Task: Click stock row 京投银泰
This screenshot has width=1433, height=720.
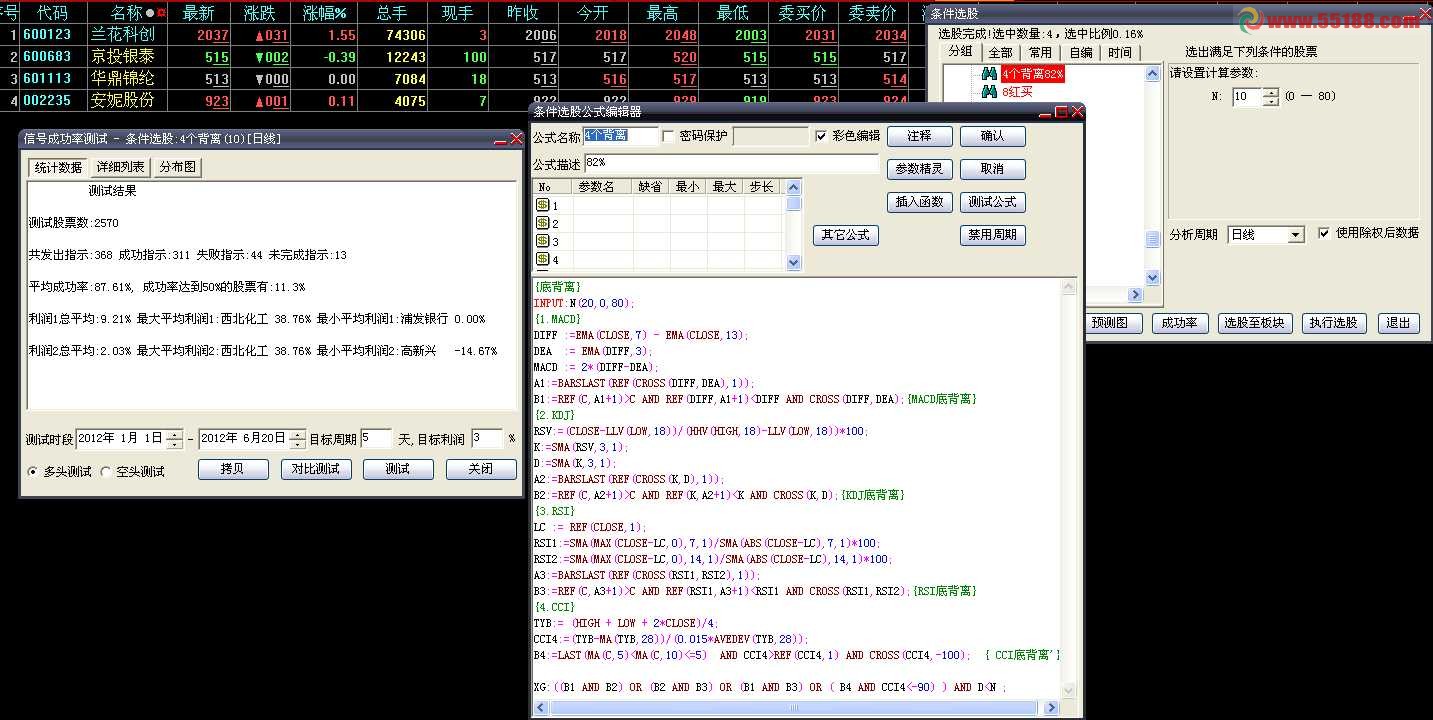Action: [x=461, y=57]
